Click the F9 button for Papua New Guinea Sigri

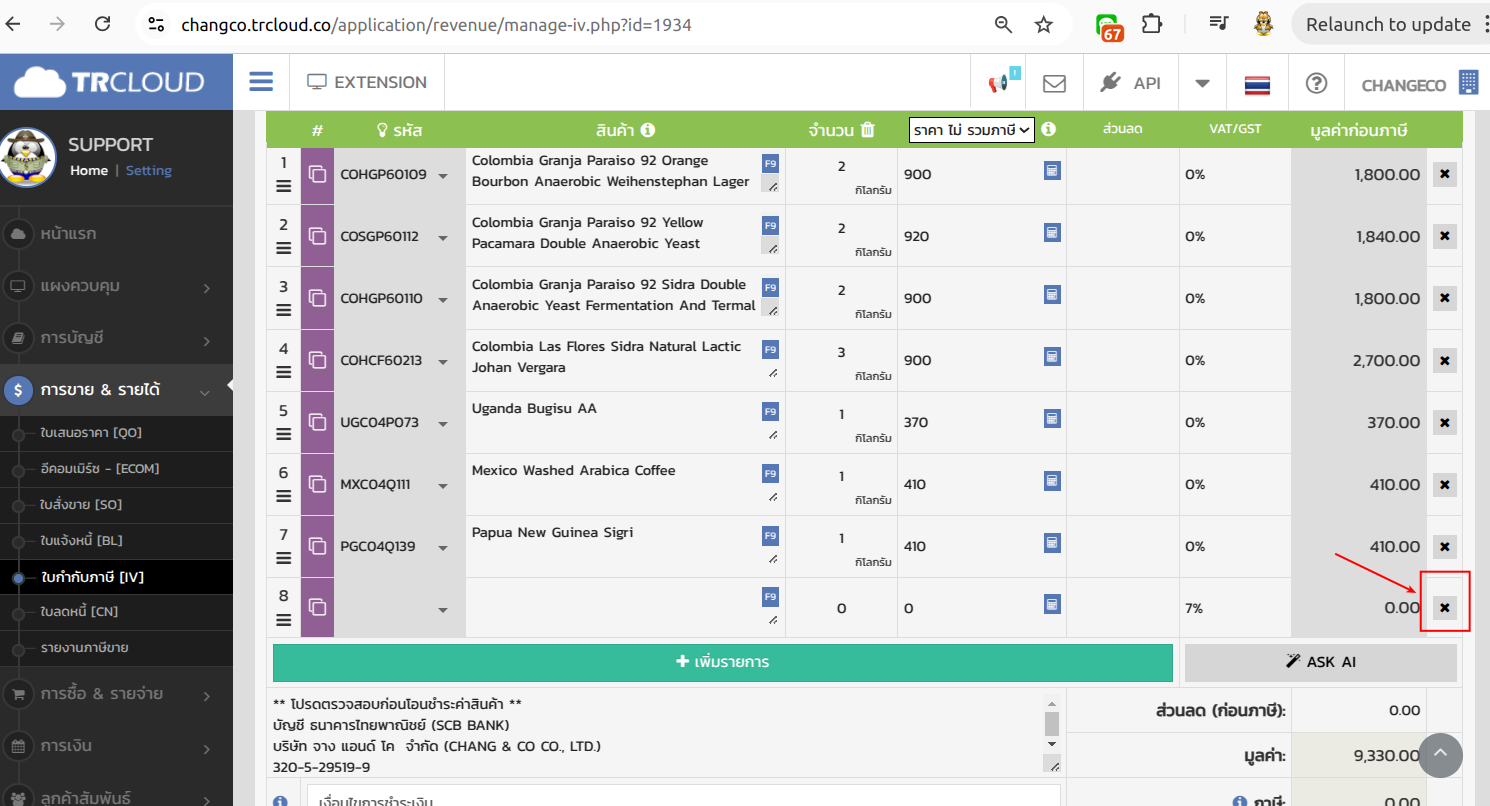pos(770,535)
